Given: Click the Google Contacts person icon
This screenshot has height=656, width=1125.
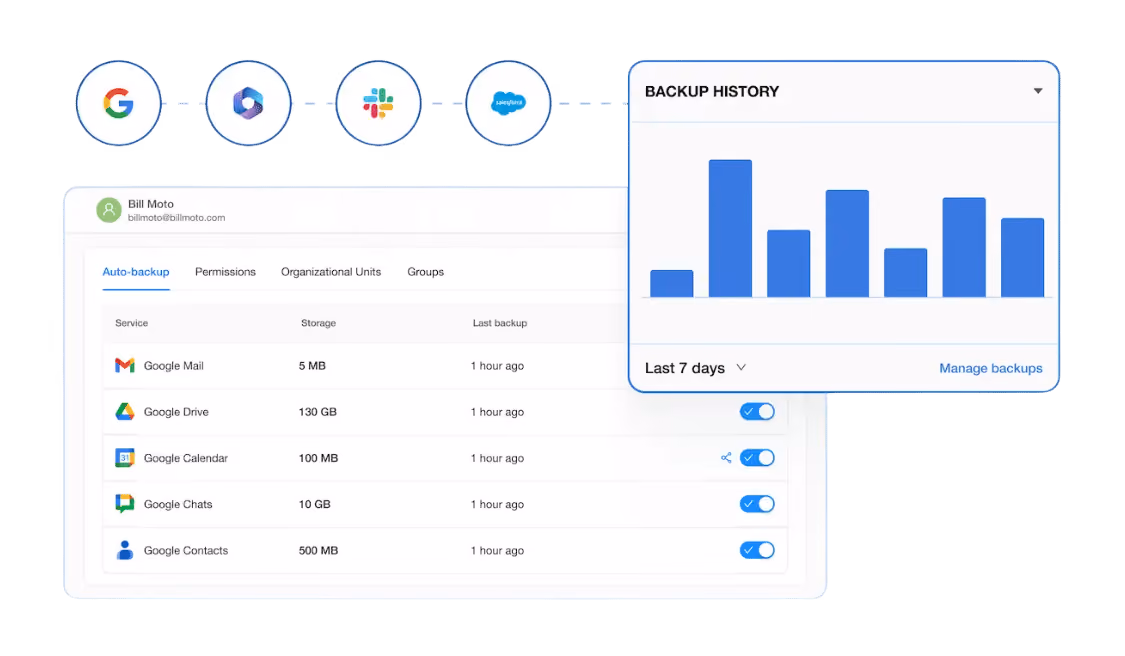Looking at the screenshot, I should (125, 550).
